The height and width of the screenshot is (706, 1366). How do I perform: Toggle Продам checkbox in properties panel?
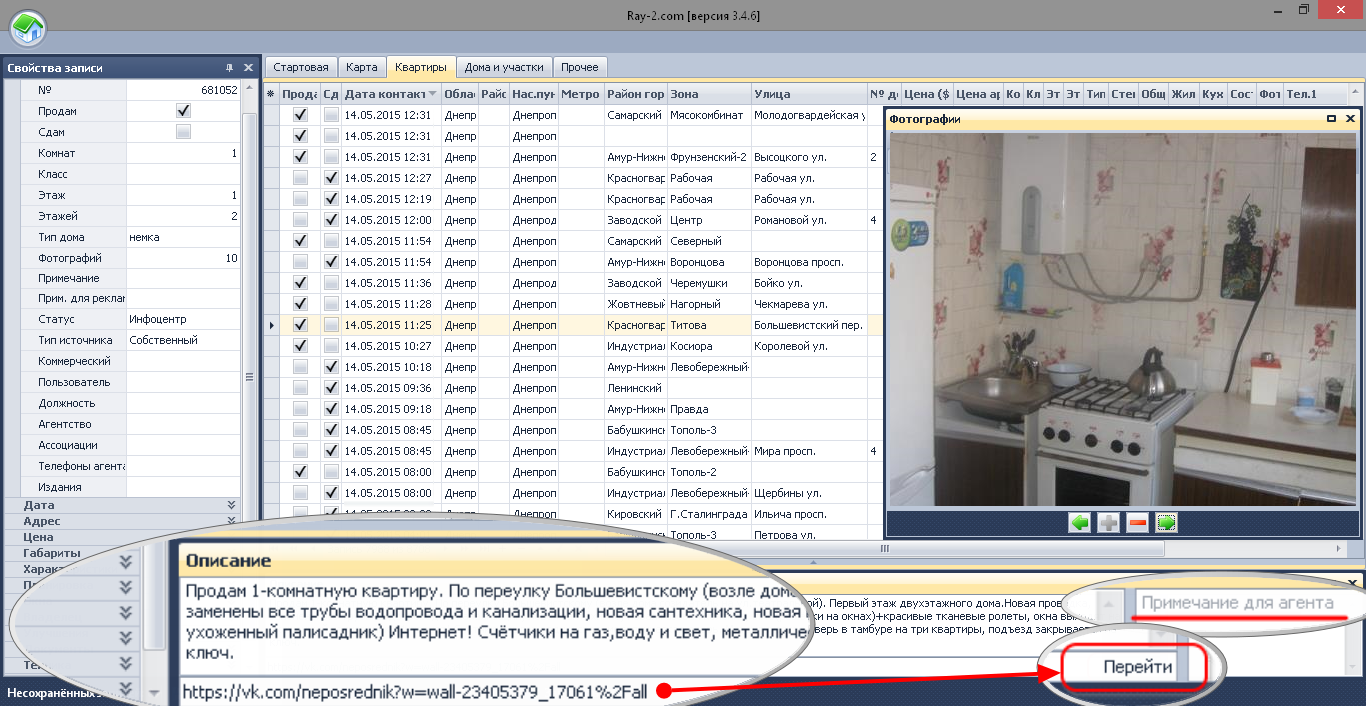(183, 111)
